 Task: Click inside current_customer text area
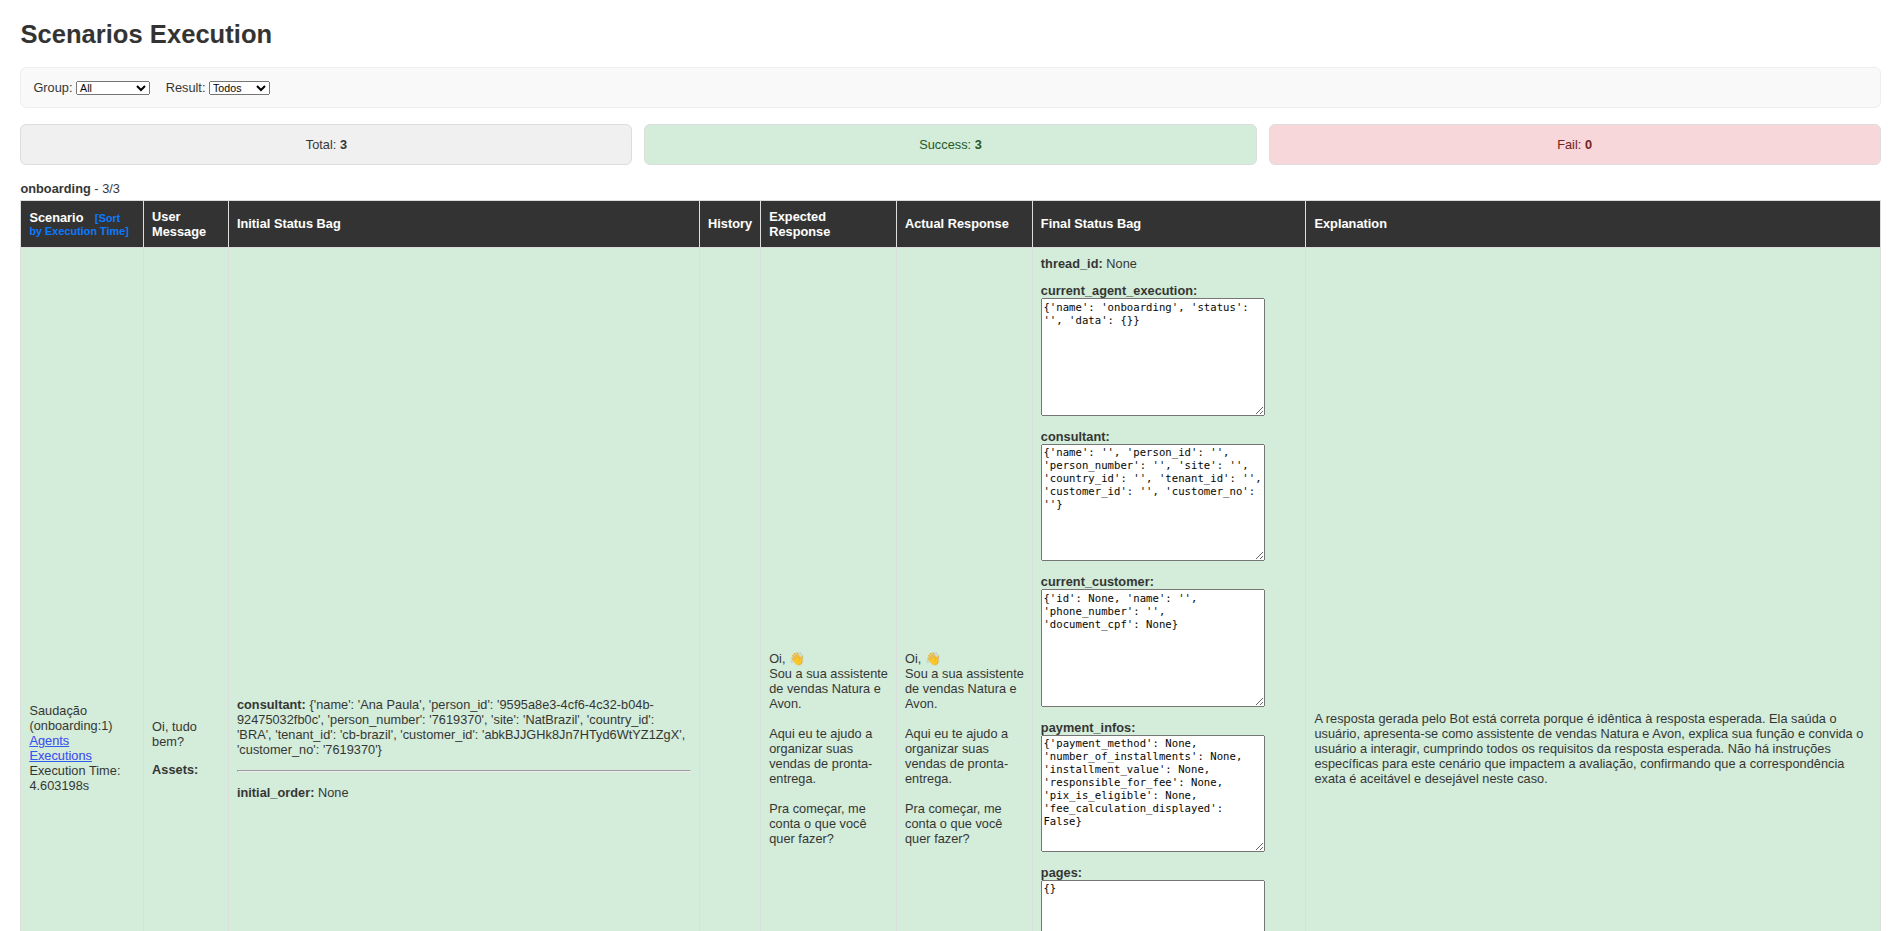(x=1152, y=648)
